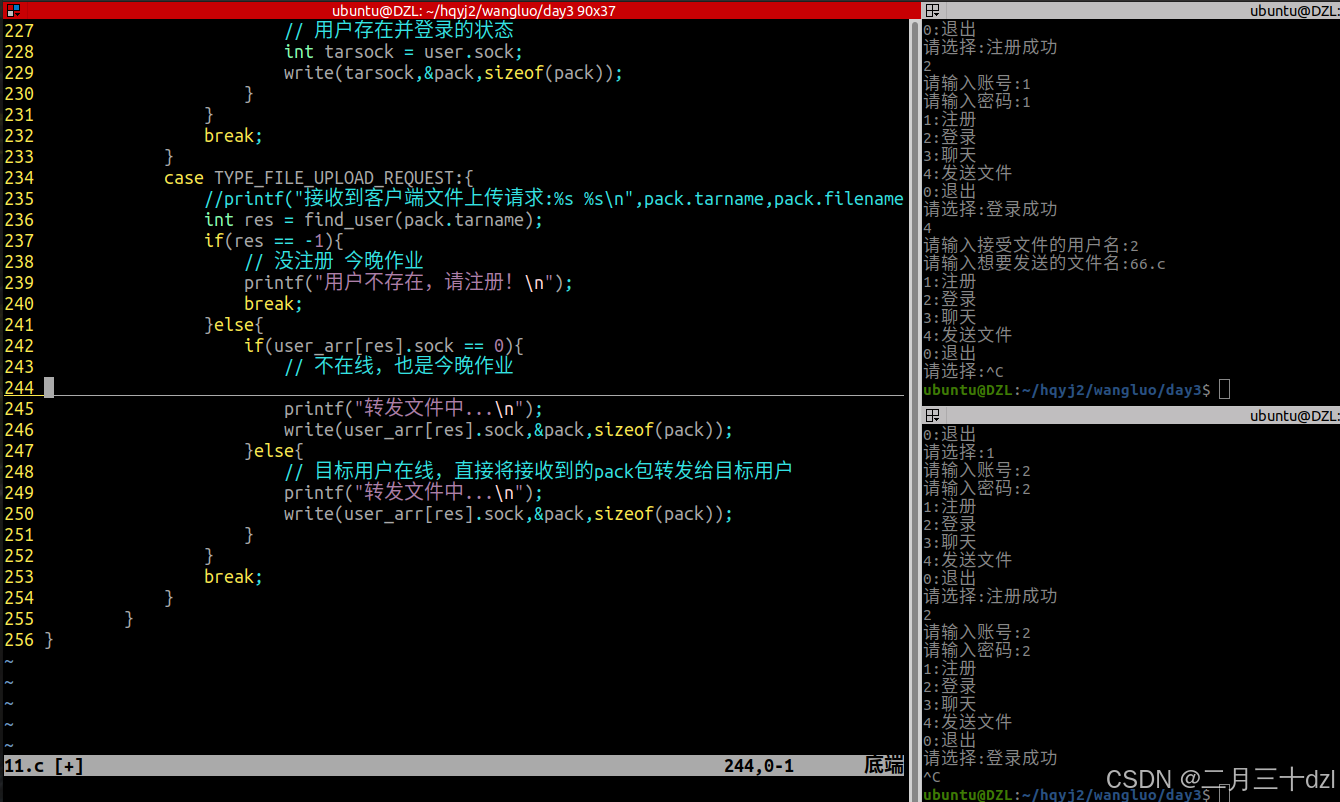Click shell prompt in top-right terminal
The height and width of the screenshot is (802, 1340).
click(x=1067, y=390)
